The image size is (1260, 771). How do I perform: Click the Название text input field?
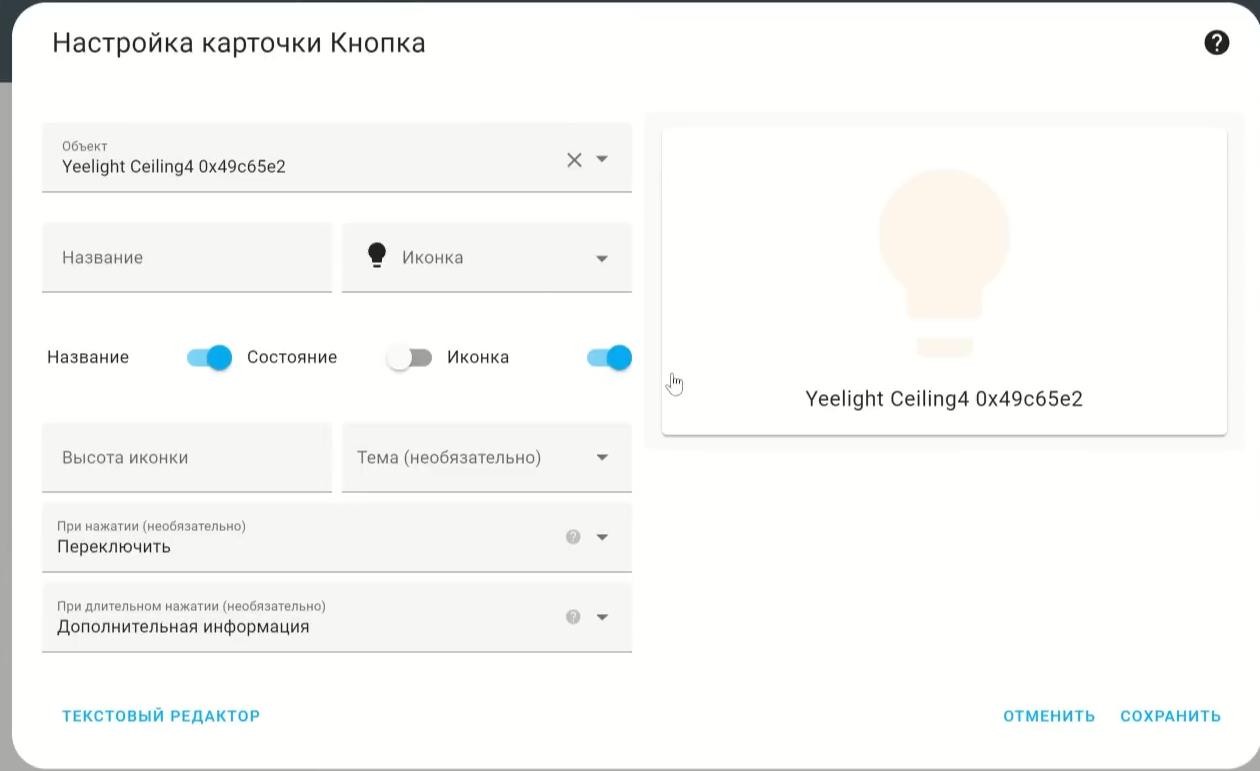click(187, 258)
